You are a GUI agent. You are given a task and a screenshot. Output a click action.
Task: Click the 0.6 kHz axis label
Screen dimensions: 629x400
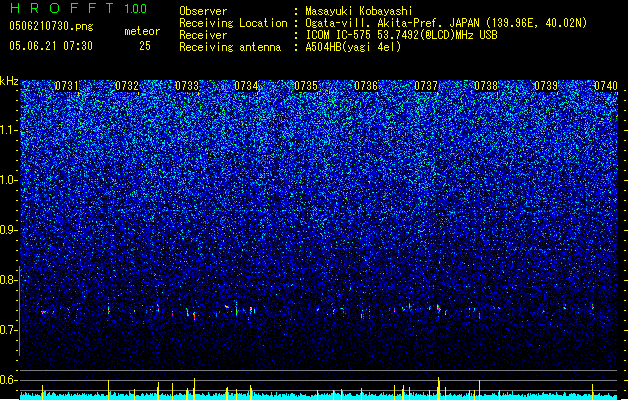(x=9, y=380)
